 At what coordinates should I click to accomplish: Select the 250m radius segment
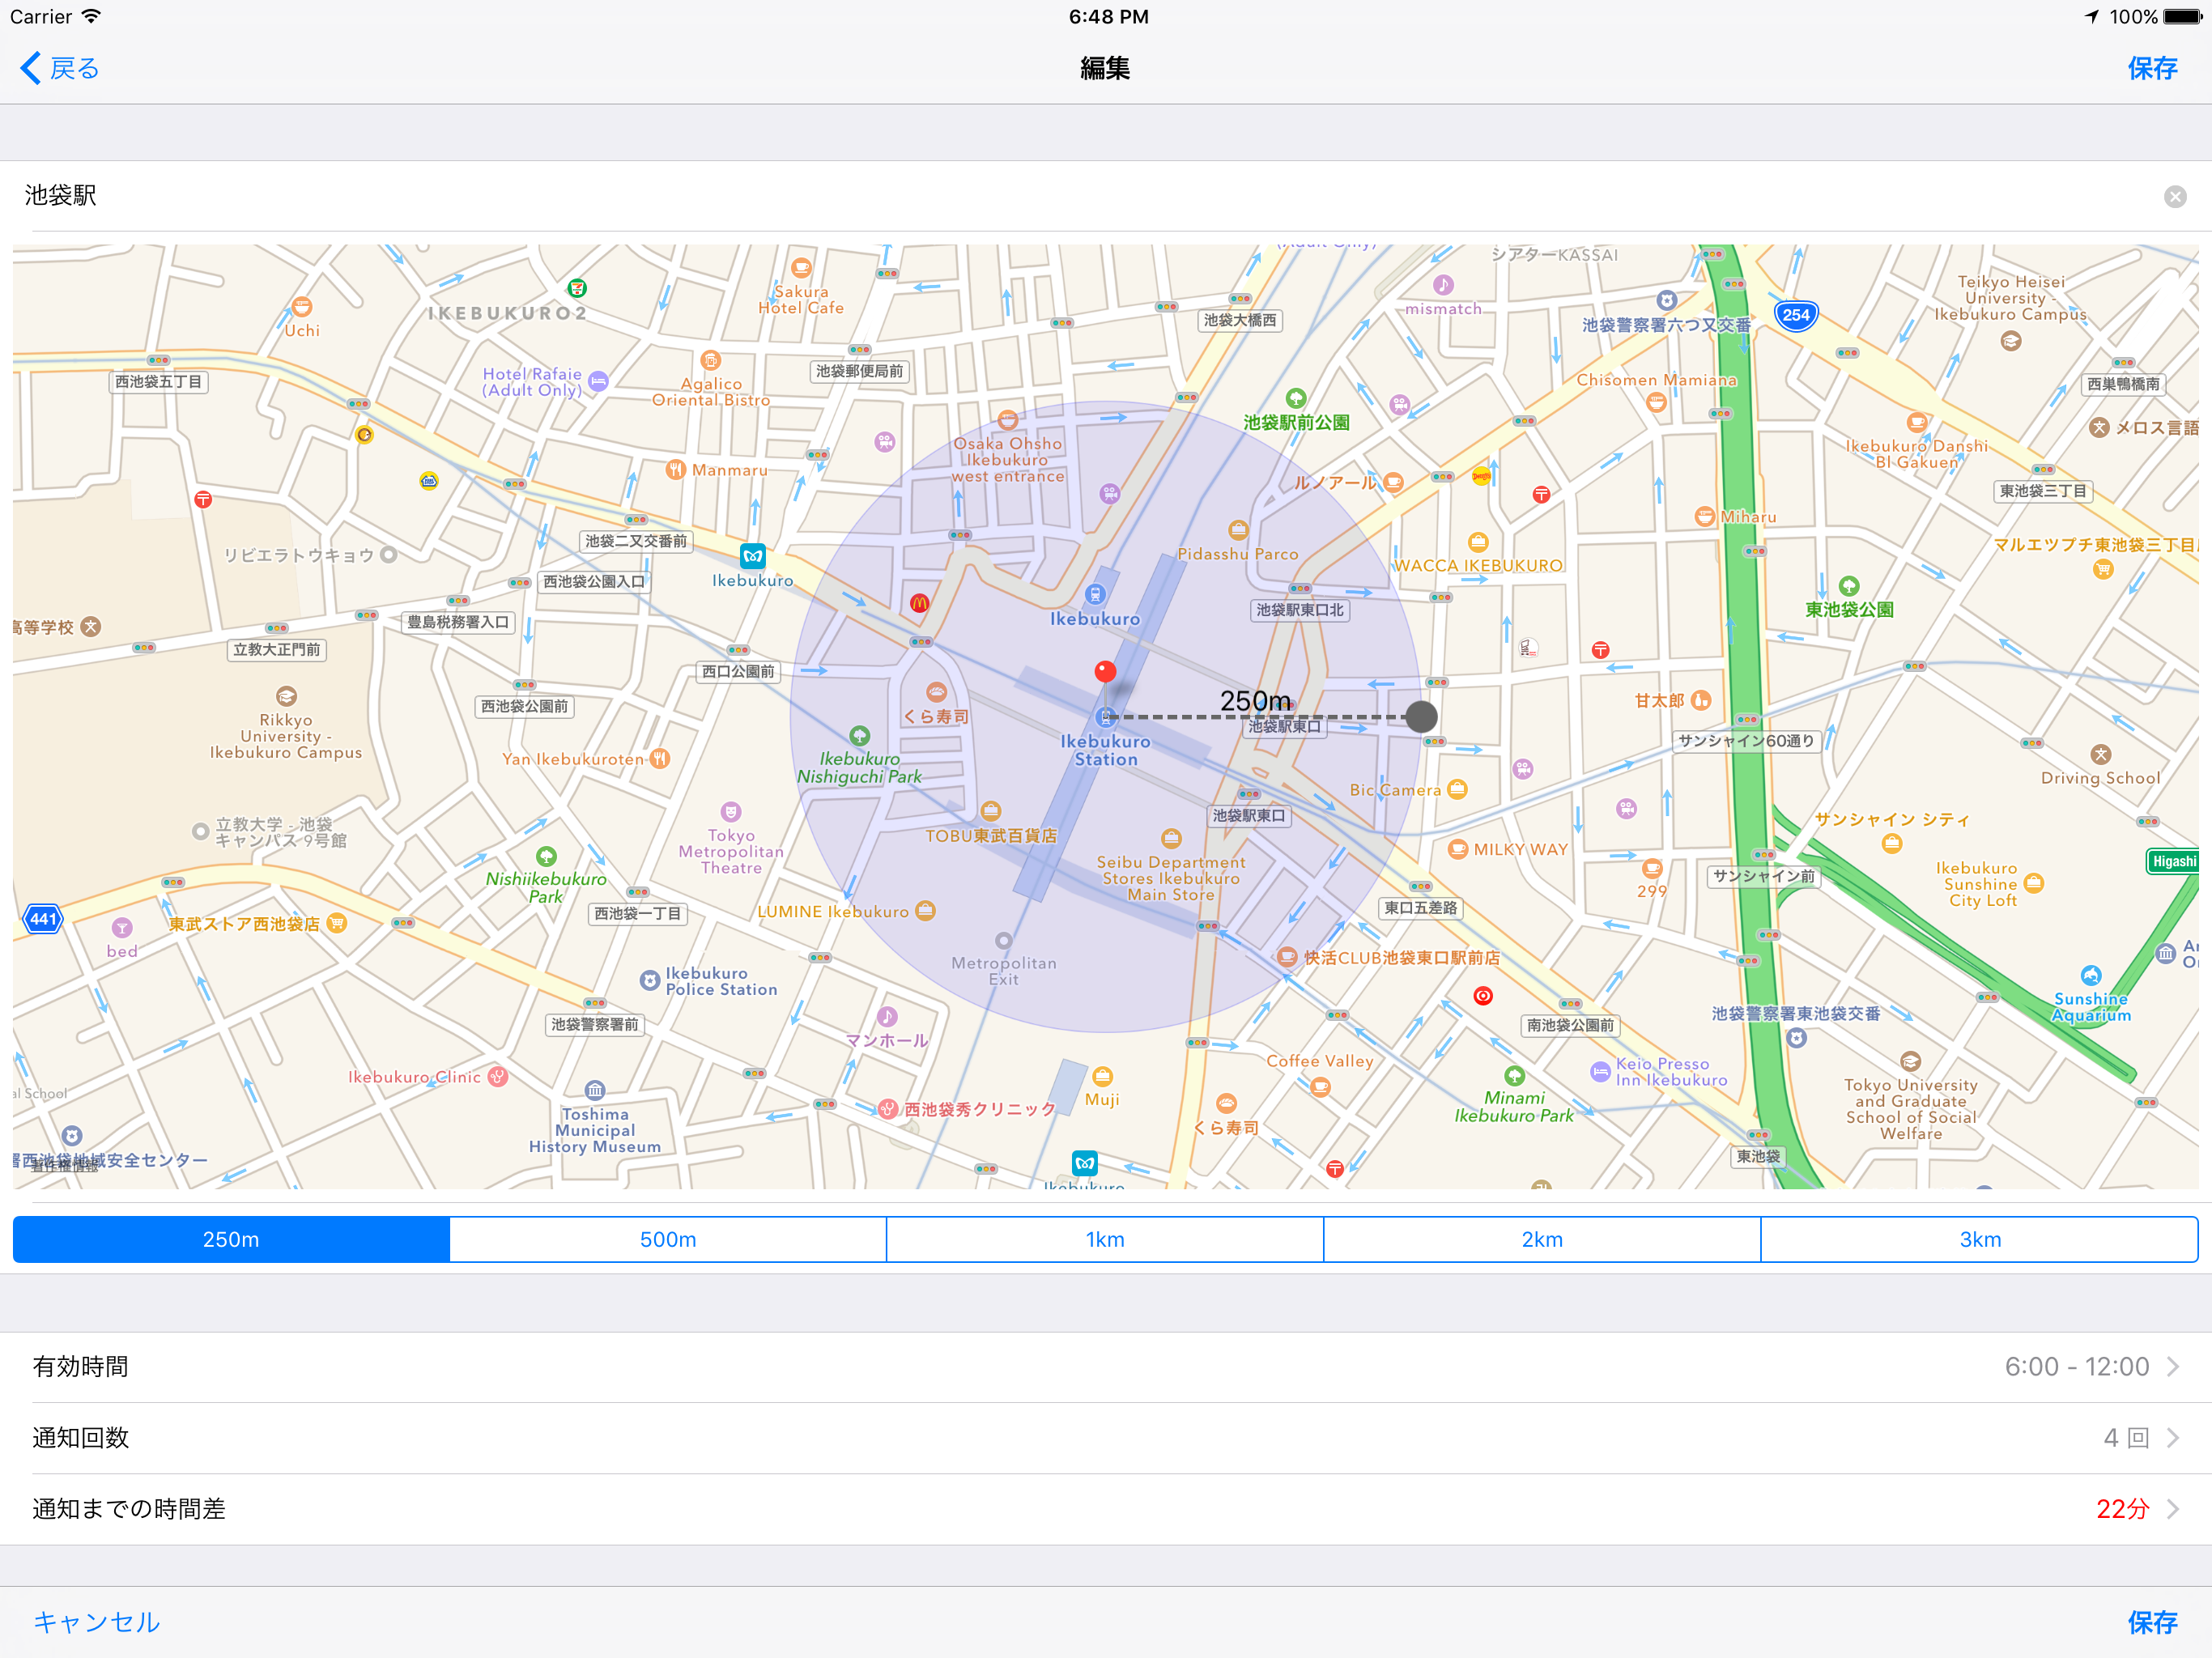pos(231,1239)
